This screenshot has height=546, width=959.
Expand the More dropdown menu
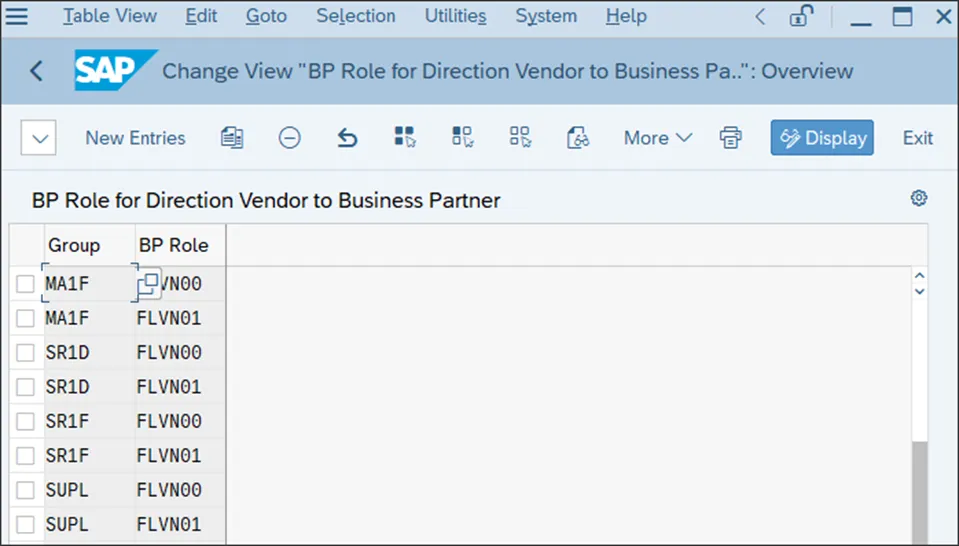[x=657, y=138]
